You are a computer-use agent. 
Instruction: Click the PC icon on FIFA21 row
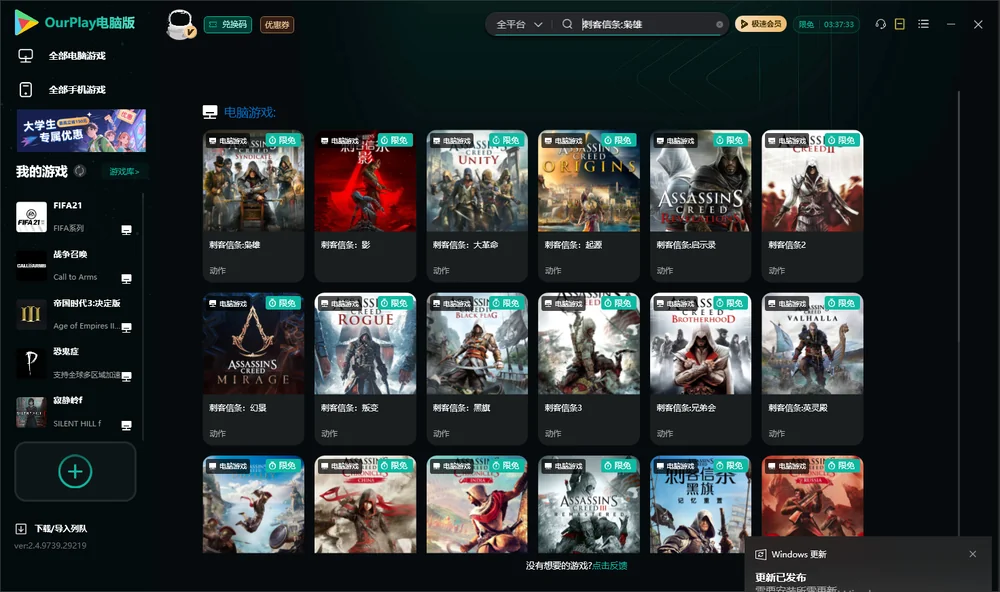(126, 230)
